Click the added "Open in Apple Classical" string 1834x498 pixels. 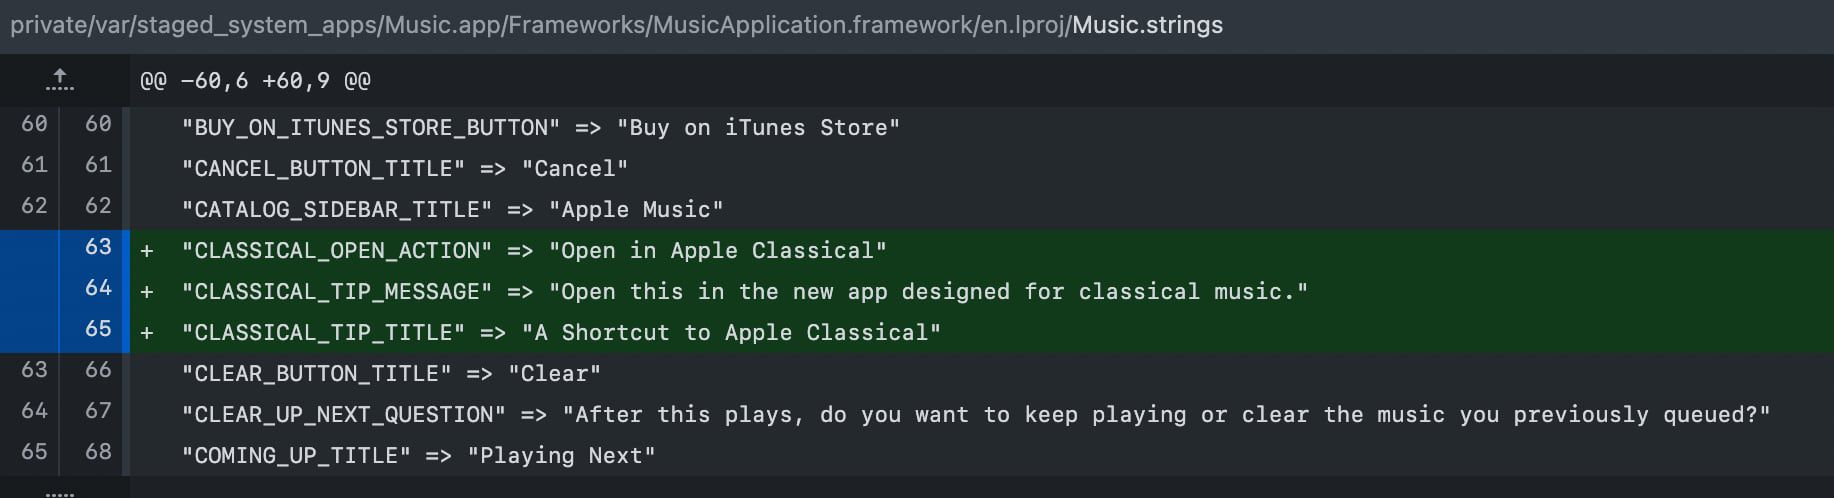coord(717,251)
